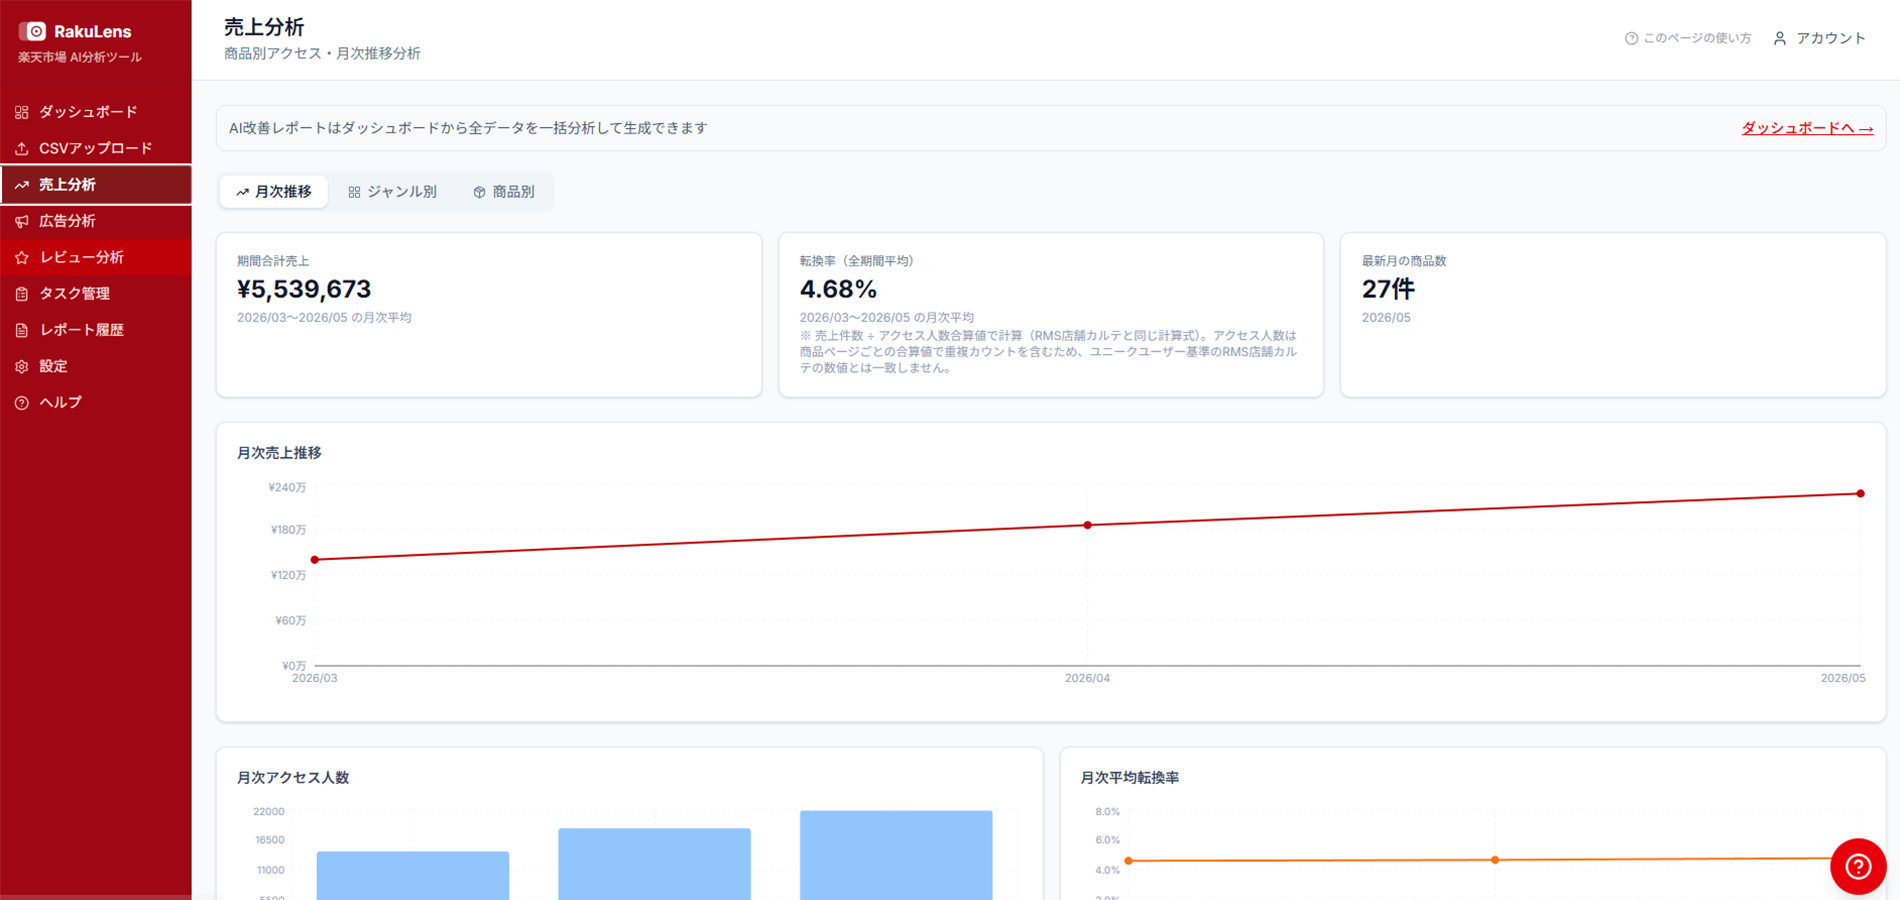This screenshot has height=900, width=1900.
Task: Click the このページの使い方 help circle icon
Action: [1631, 38]
